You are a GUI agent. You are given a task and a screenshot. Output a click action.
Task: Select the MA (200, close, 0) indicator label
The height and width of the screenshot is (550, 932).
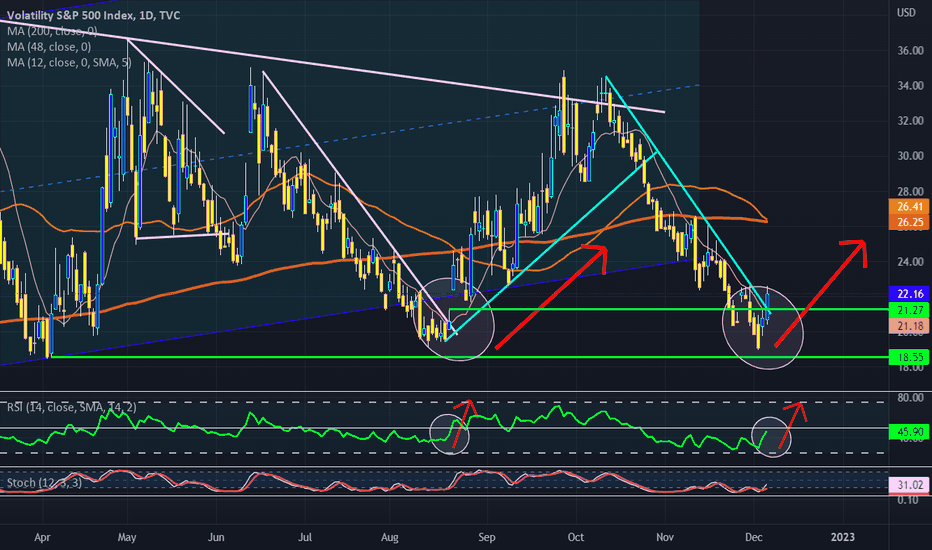52,31
